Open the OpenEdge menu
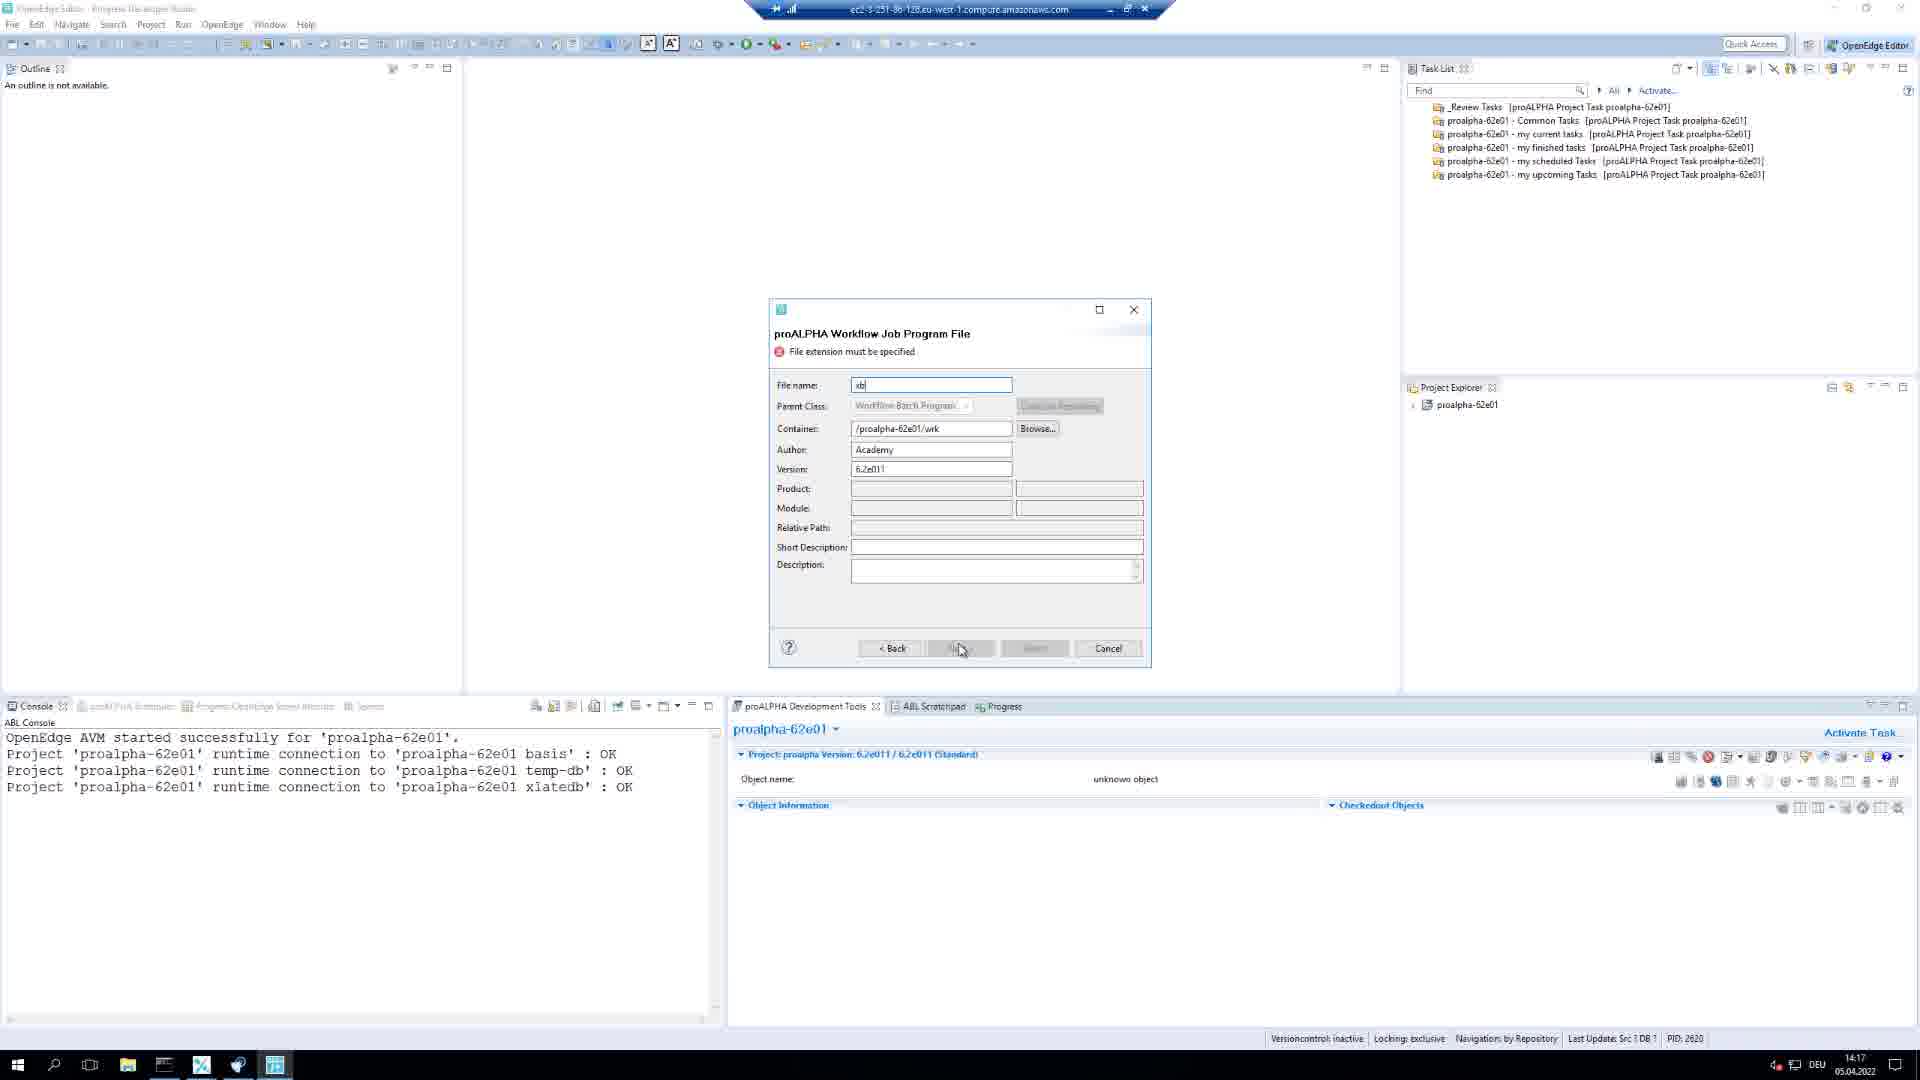The height and width of the screenshot is (1080, 1920). coord(222,25)
